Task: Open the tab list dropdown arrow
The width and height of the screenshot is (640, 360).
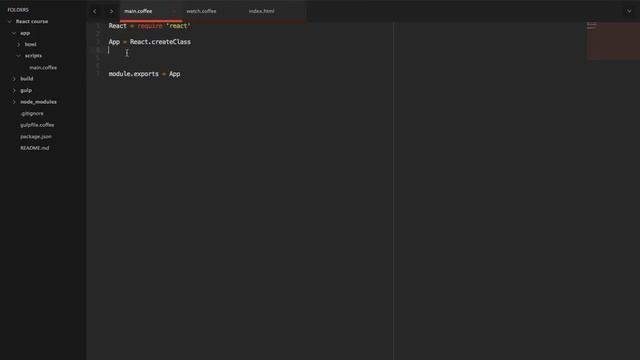Action: pos(629,11)
